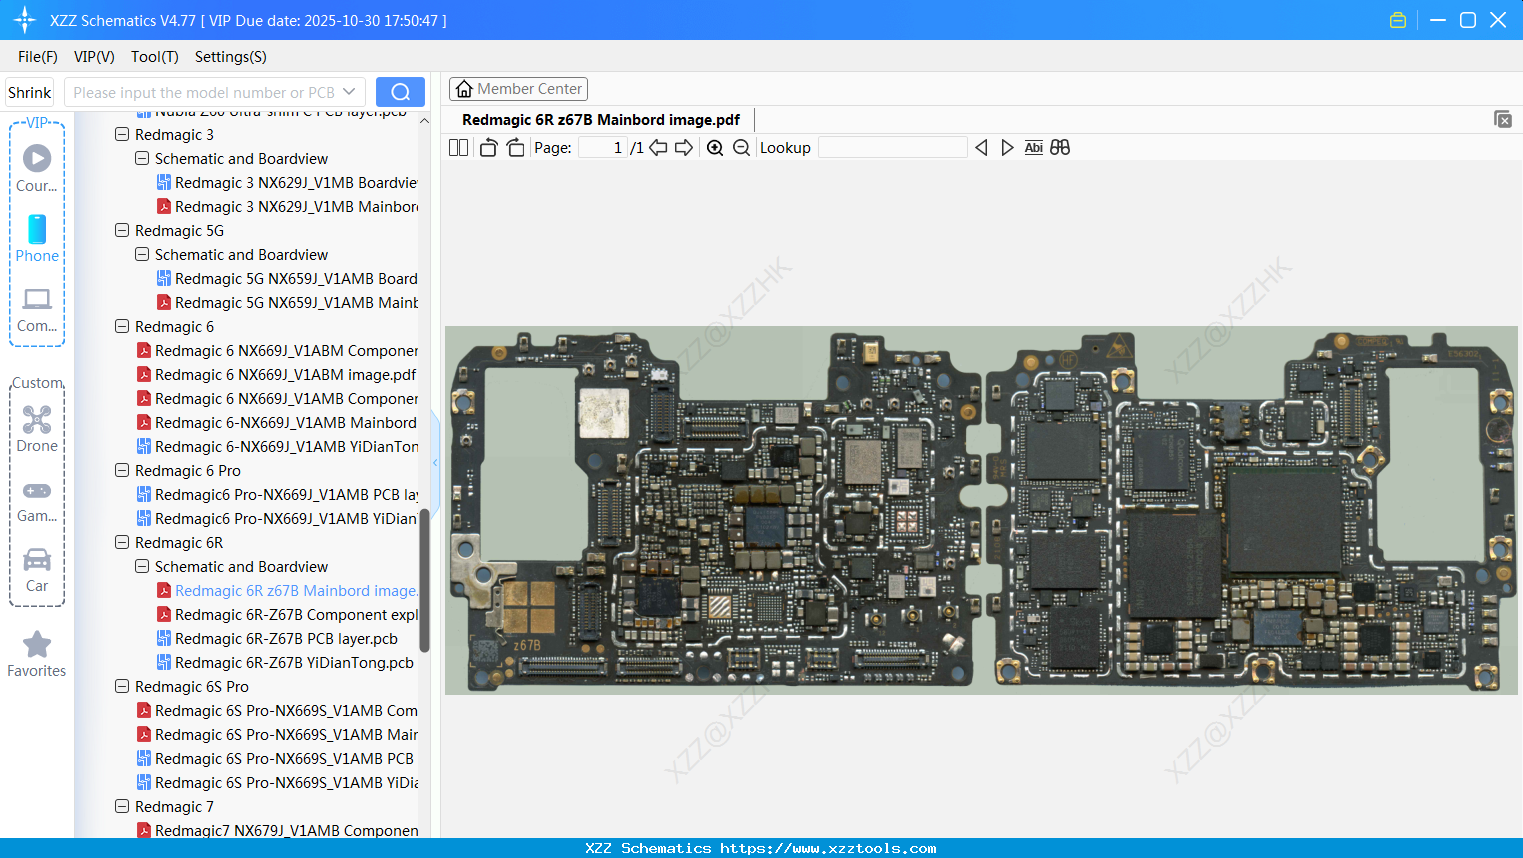Open search using the binoculars icon
This screenshot has height=858, width=1523.
(x=1060, y=147)
